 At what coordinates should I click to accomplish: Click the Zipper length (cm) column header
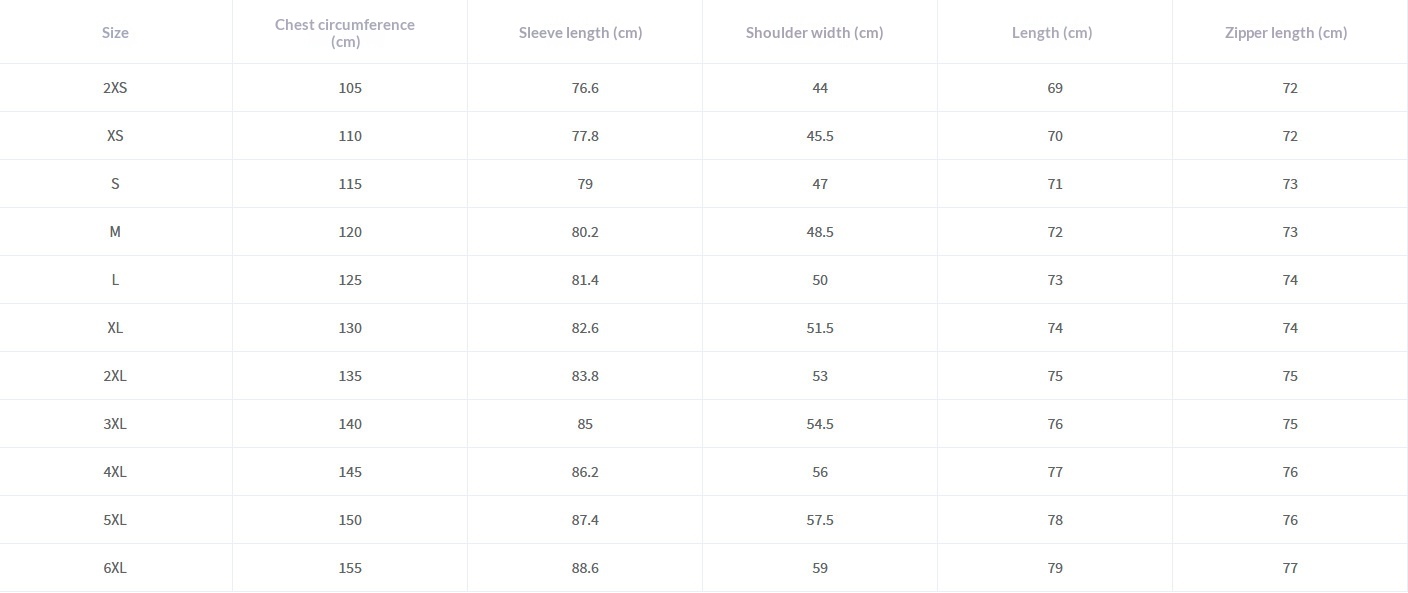[1285, 32]
